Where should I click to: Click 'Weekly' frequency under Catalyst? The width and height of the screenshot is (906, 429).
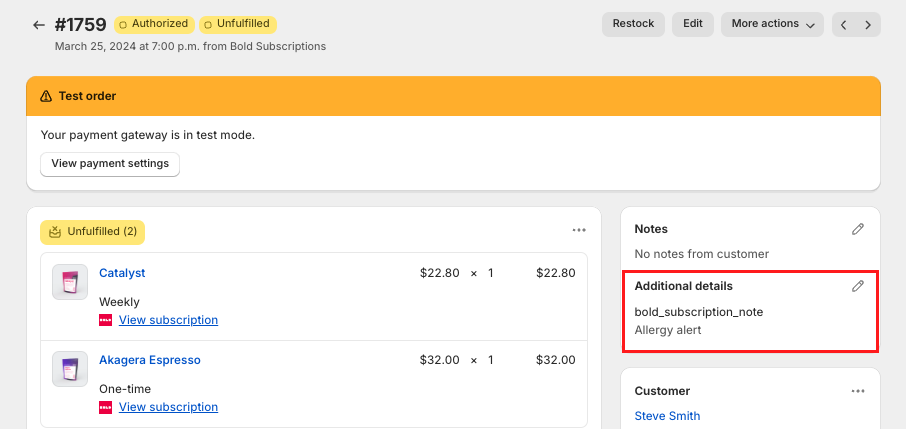pyautogui.click(x=119, y=302)
